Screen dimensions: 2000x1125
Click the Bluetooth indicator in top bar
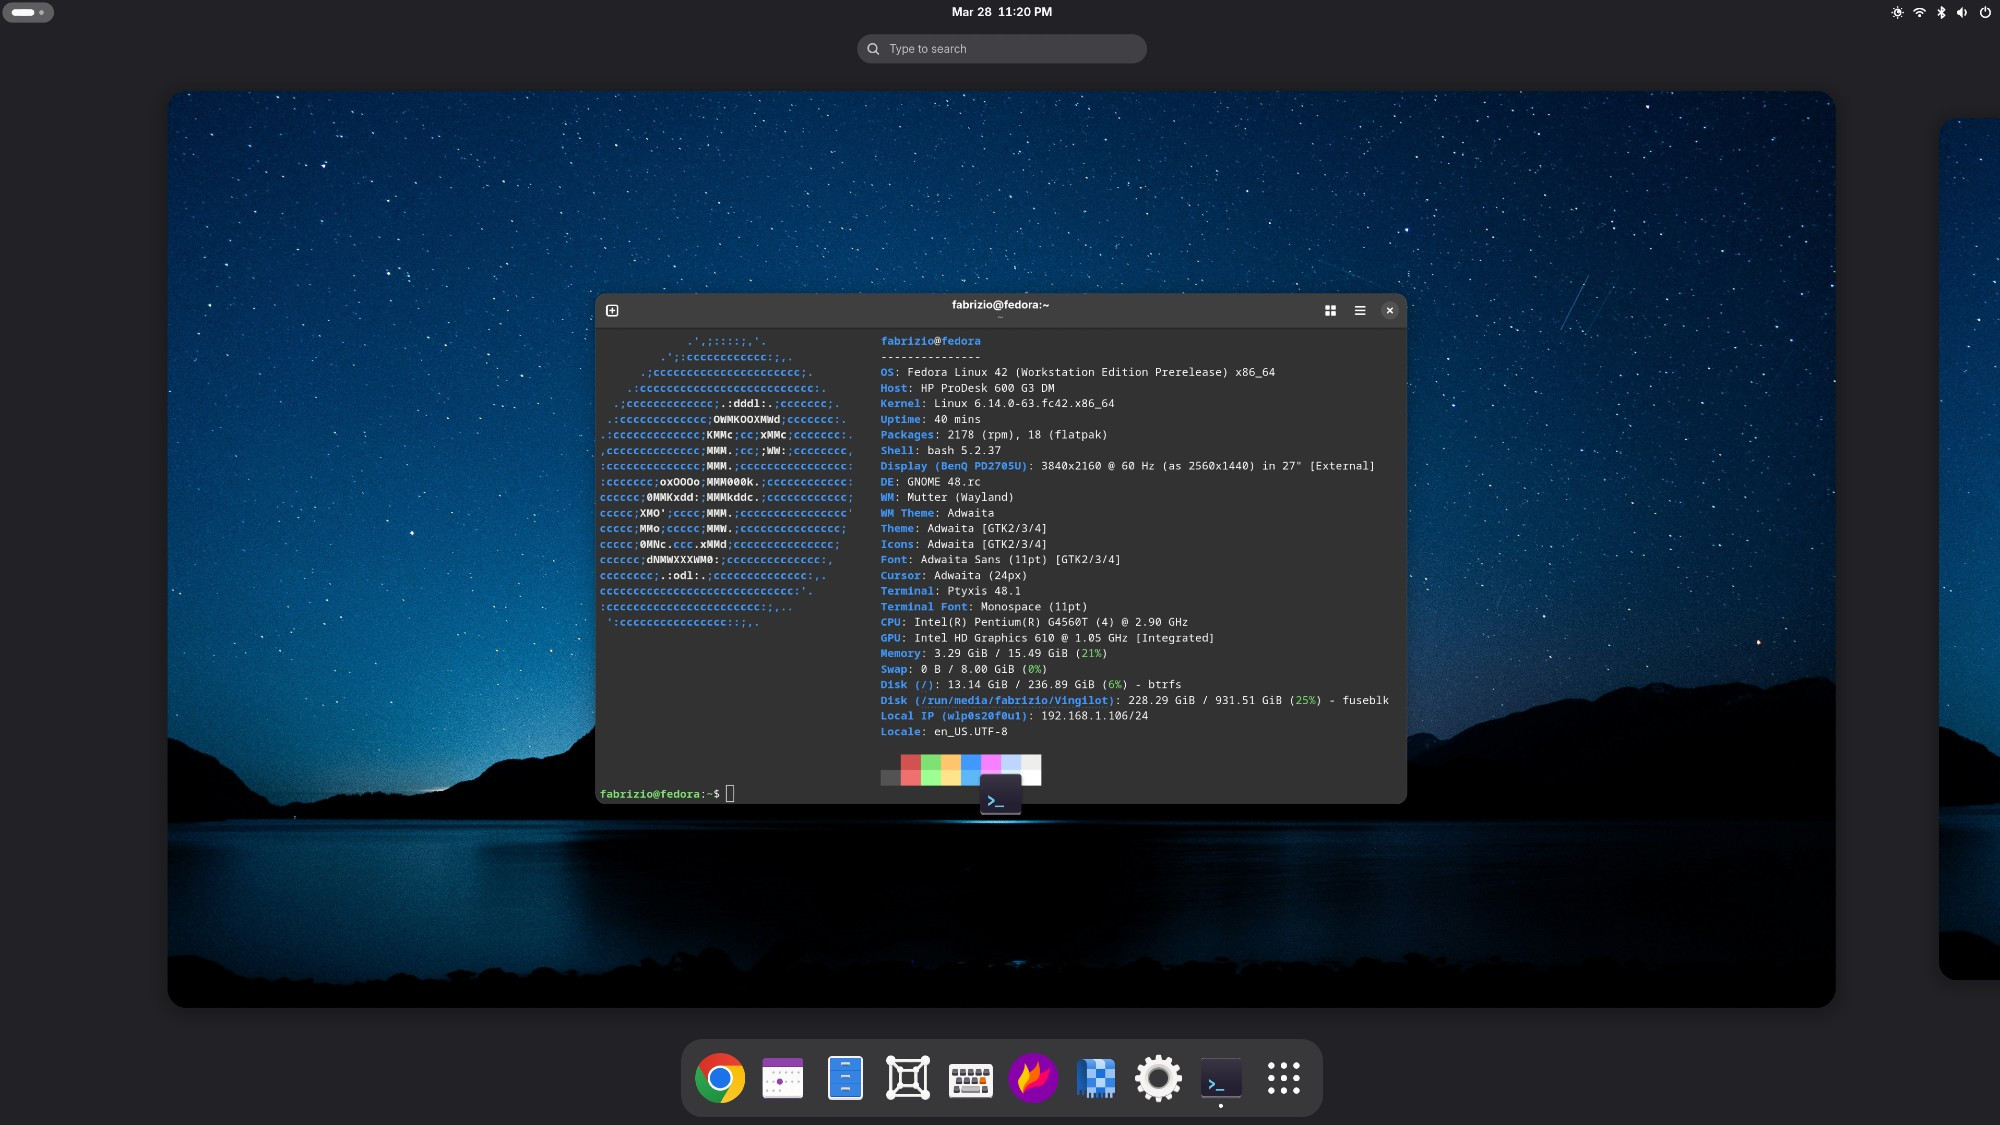1941,12
